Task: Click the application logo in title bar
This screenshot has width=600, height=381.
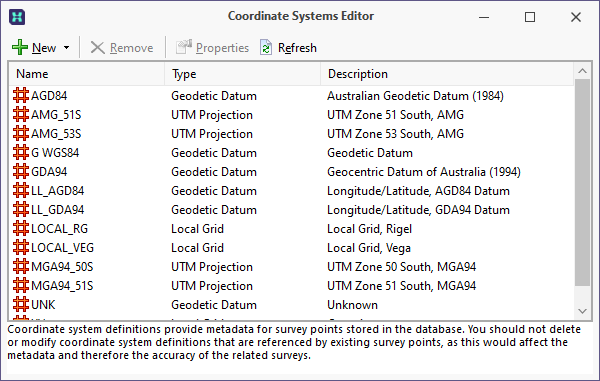Action: pos(17,17)
